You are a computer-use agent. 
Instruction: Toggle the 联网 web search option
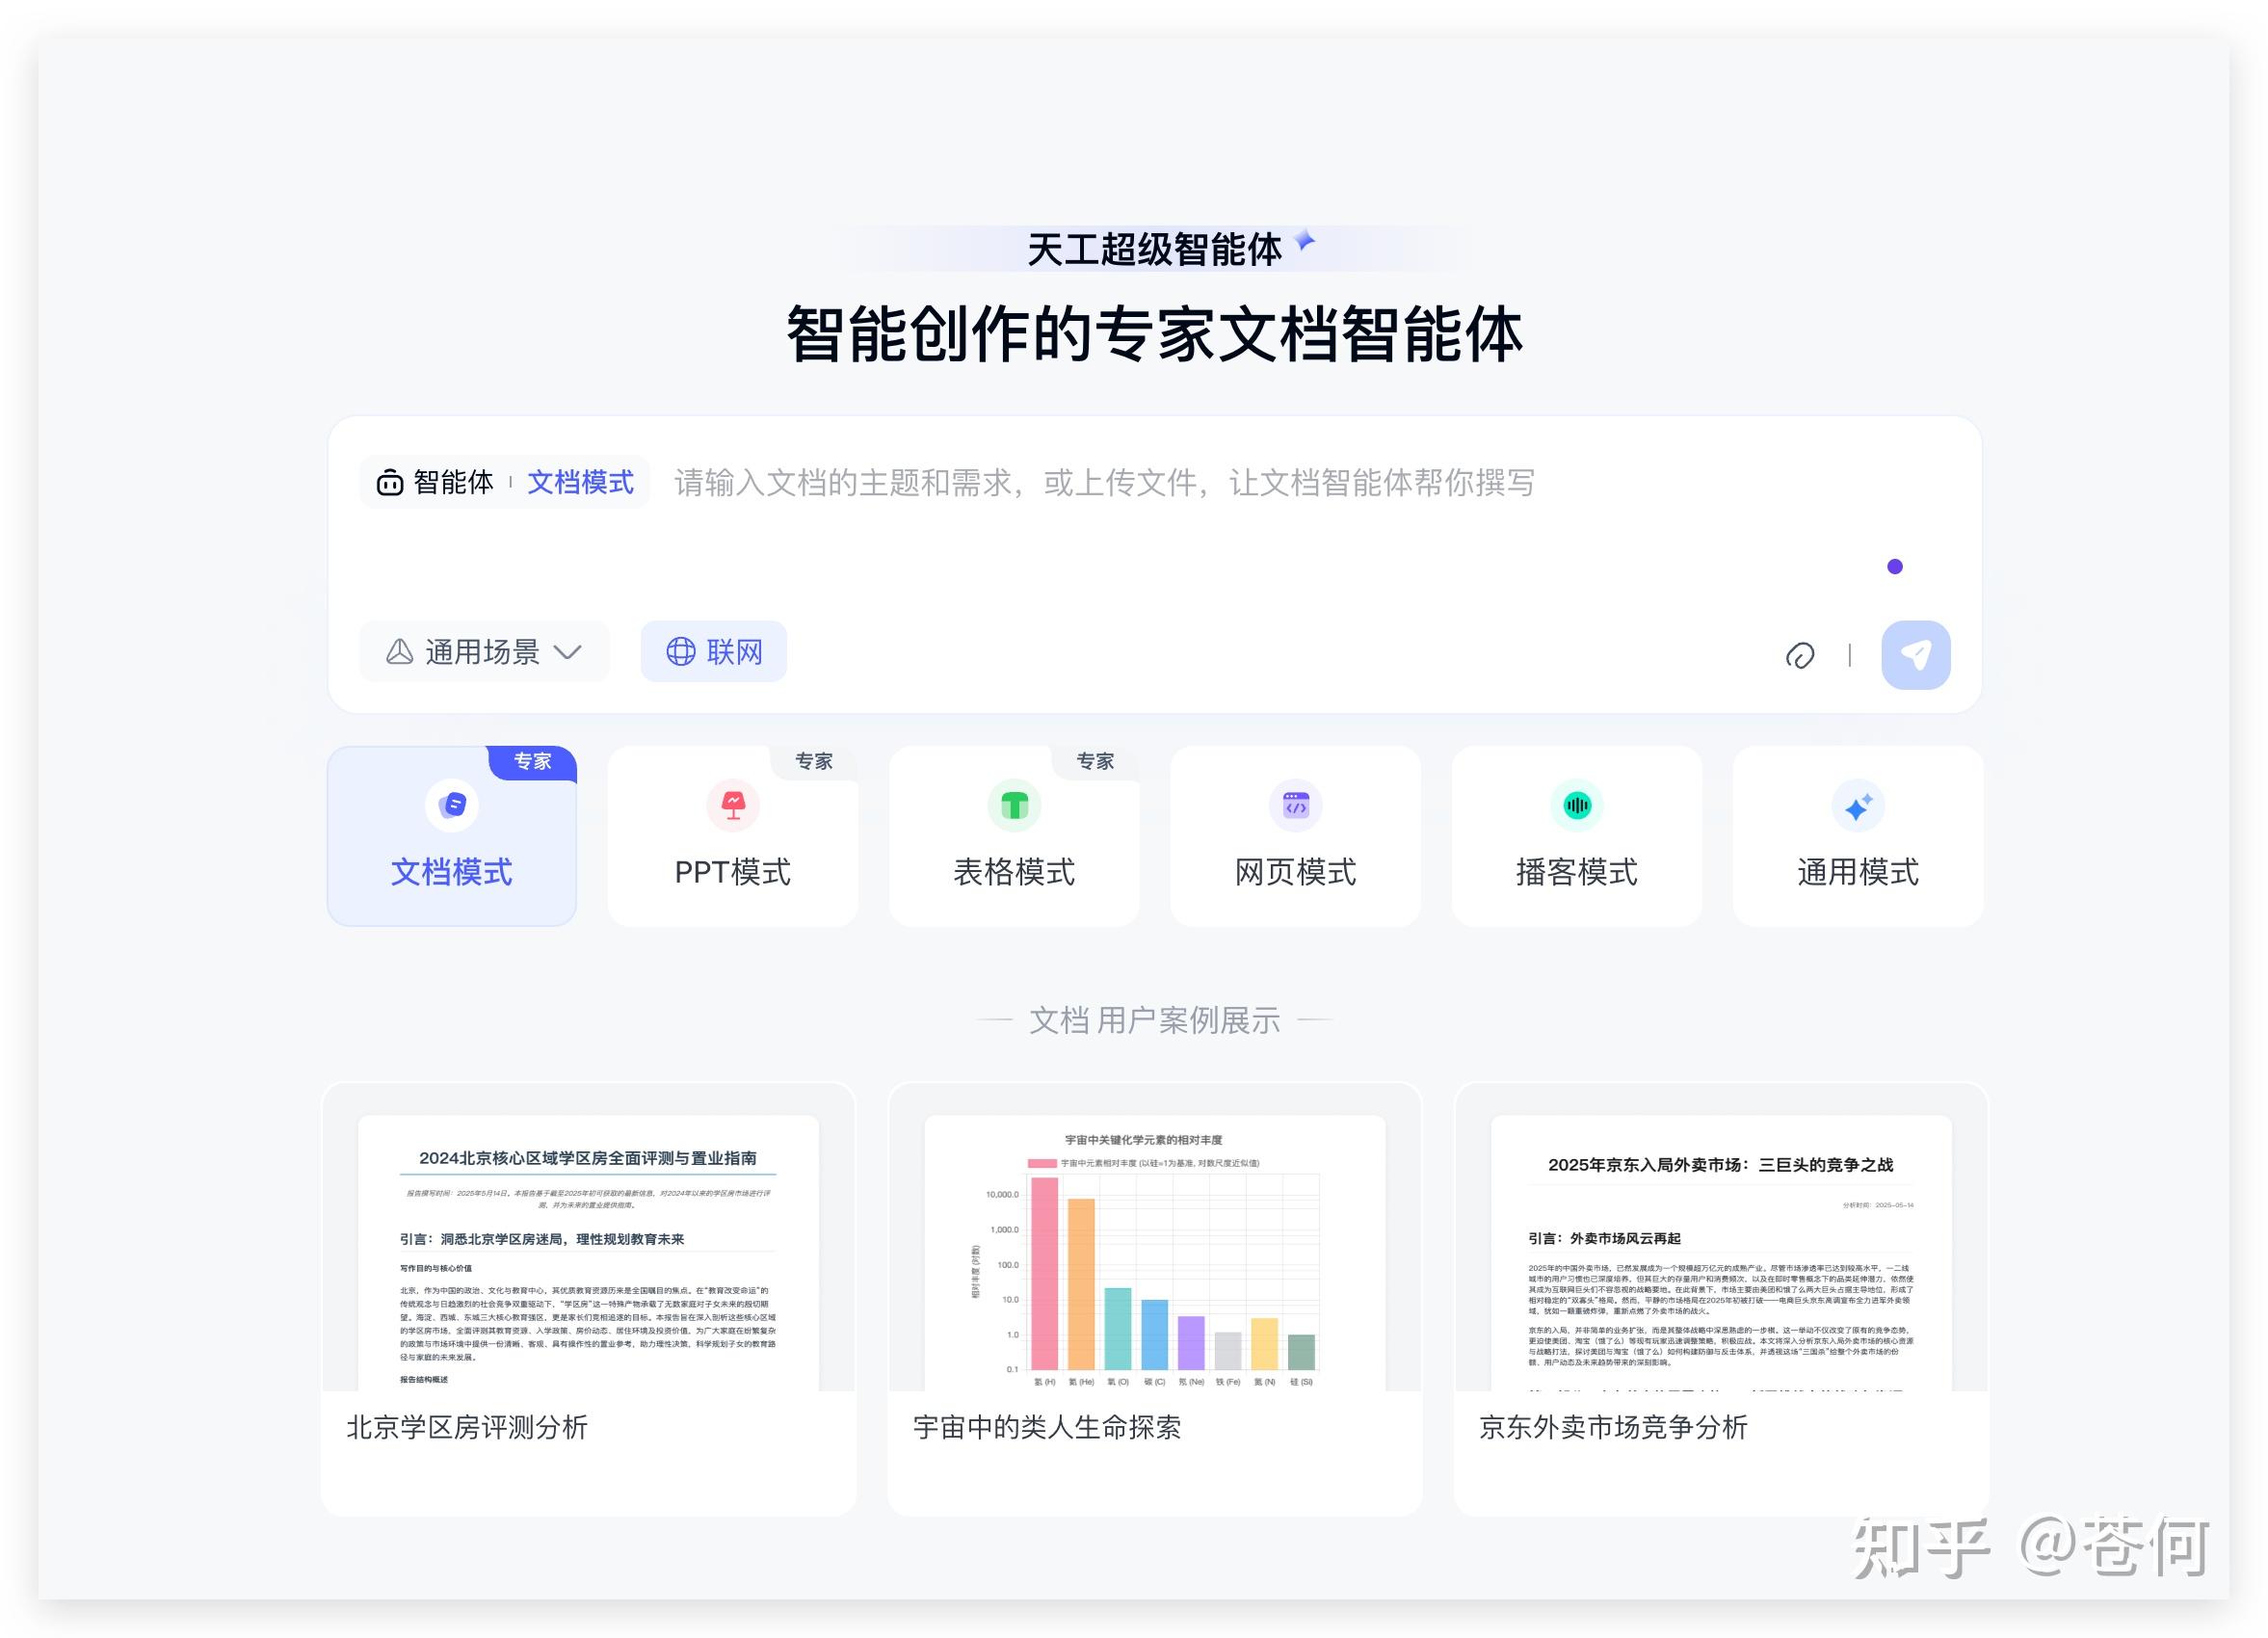click(x=714, y=652)
